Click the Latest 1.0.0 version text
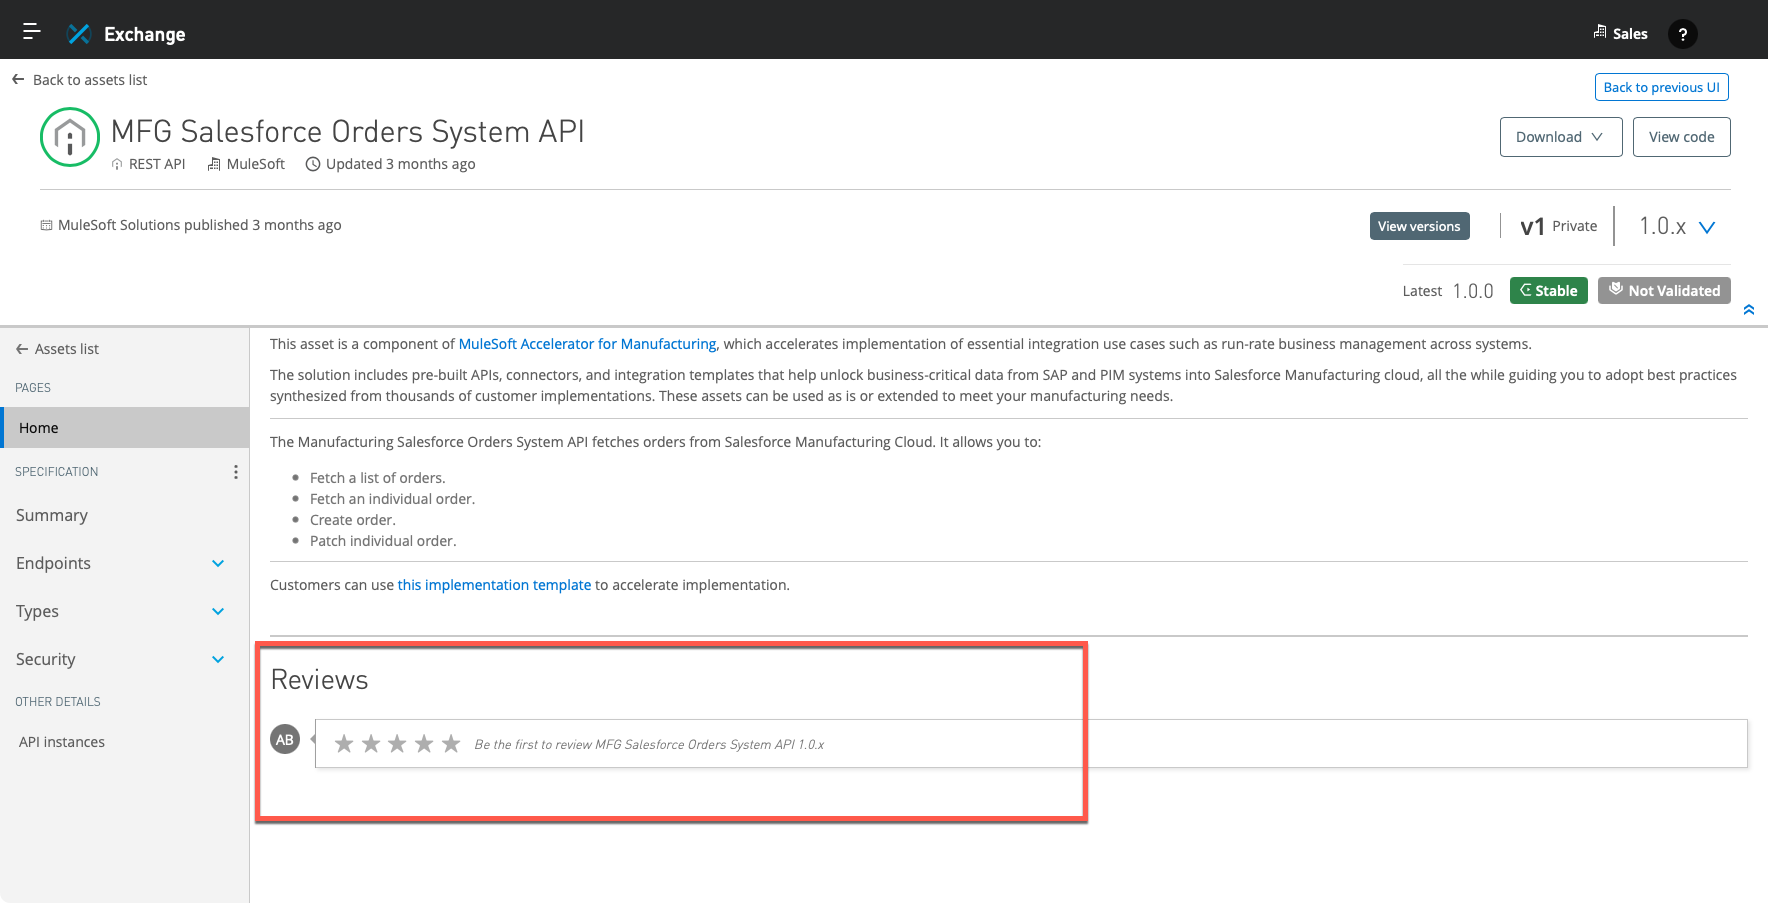This screenshot has height=903, width=1768. (1448, 291)
